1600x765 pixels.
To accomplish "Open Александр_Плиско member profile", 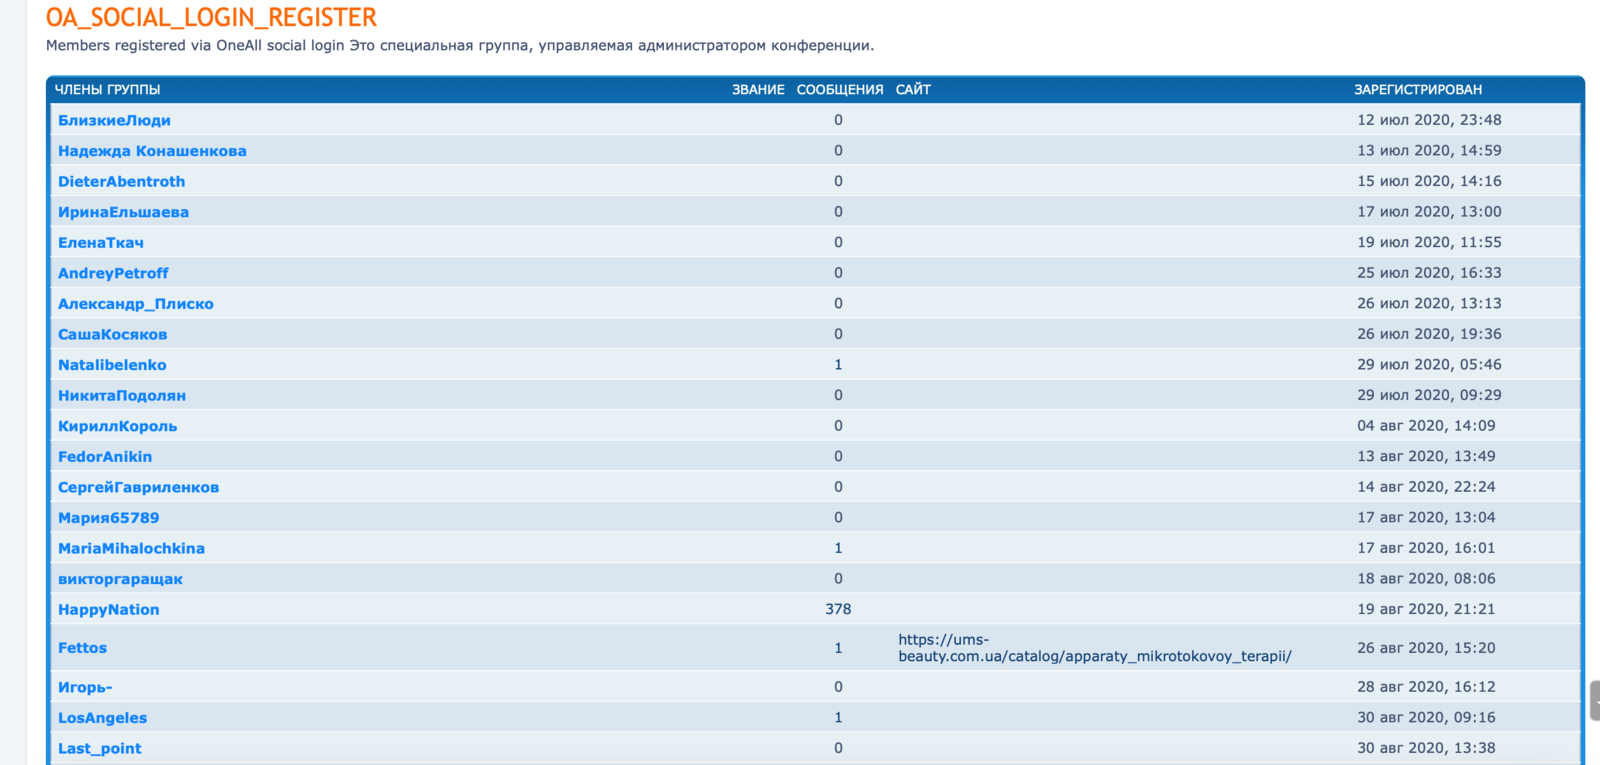I will pyautogui.click(x=136, y=304).
